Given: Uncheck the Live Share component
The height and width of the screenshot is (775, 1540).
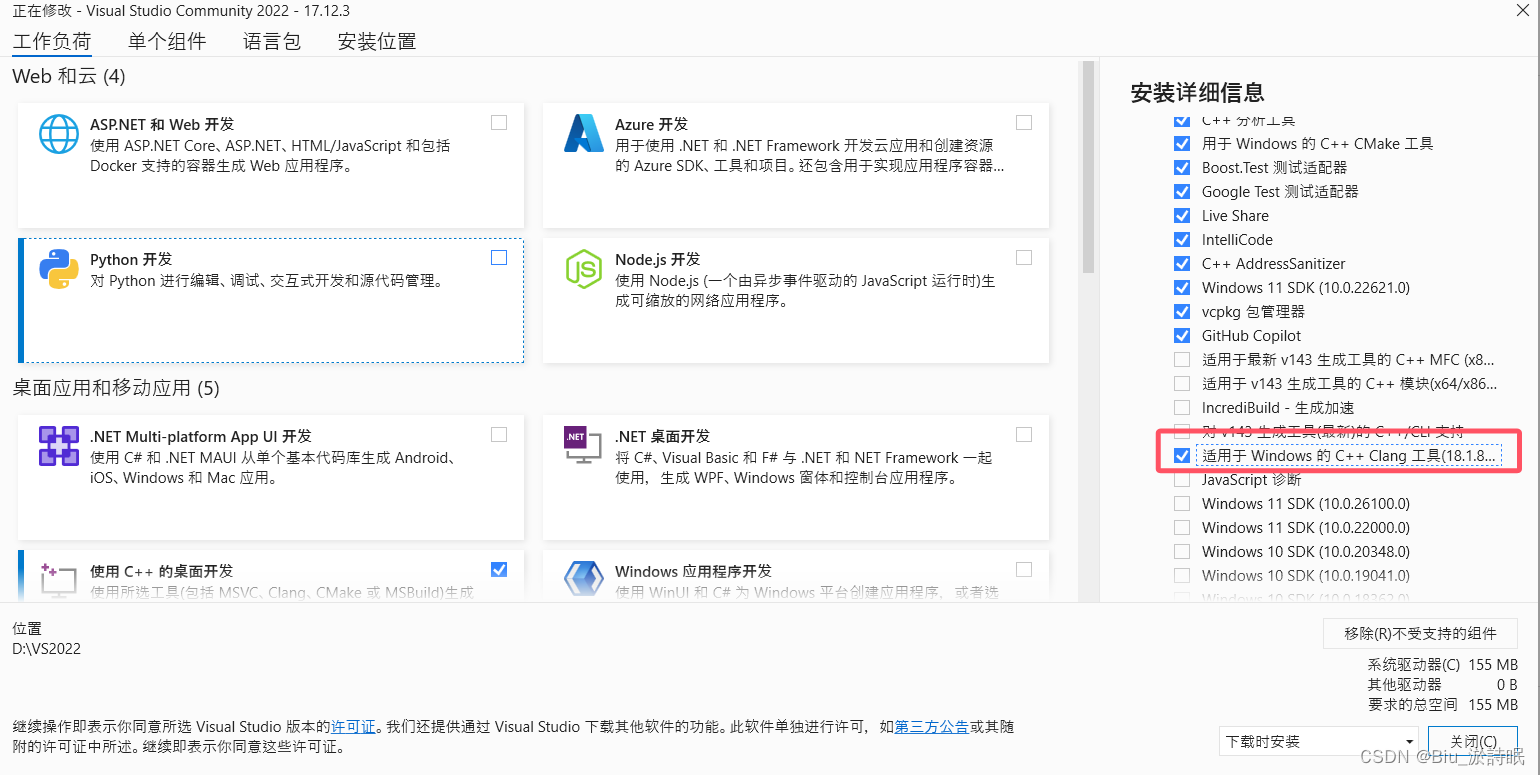Looking at the screenshot, I should point(1182,216).
